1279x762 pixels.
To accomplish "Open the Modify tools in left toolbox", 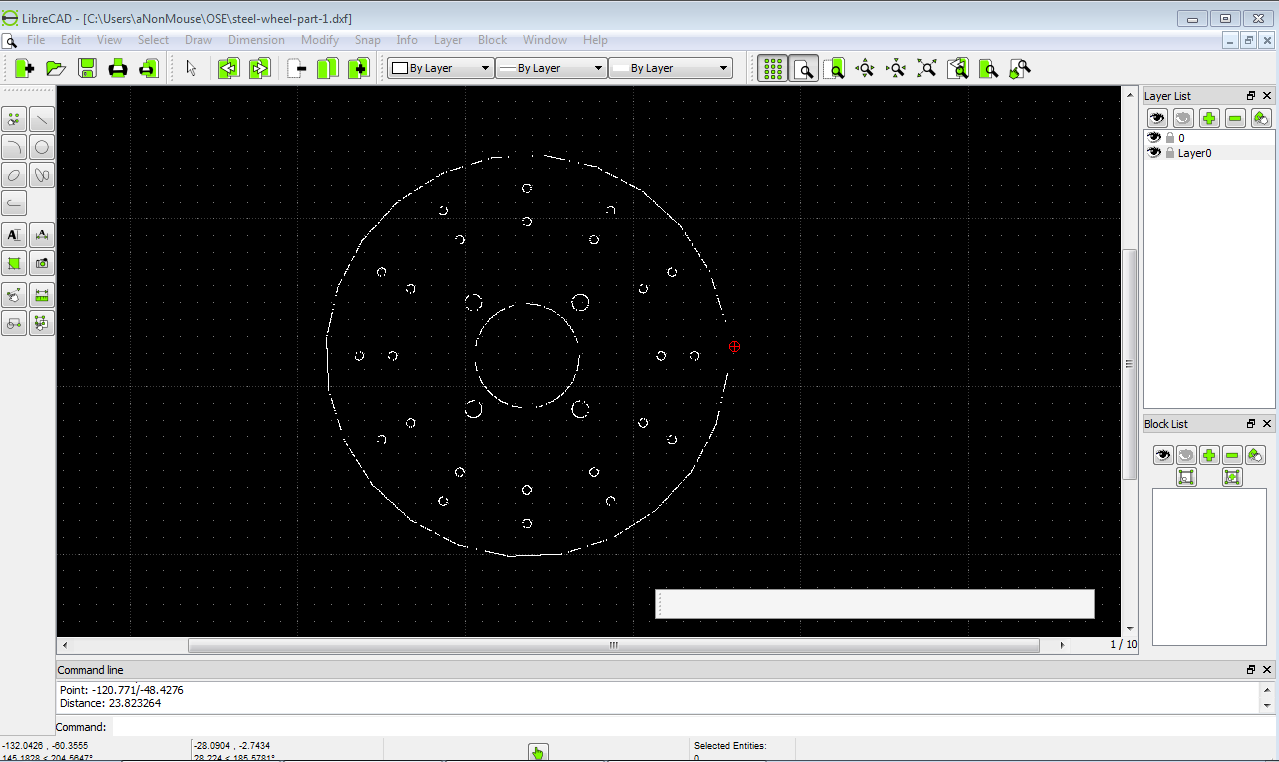I will pyautogui.click(x=14, y=294).
